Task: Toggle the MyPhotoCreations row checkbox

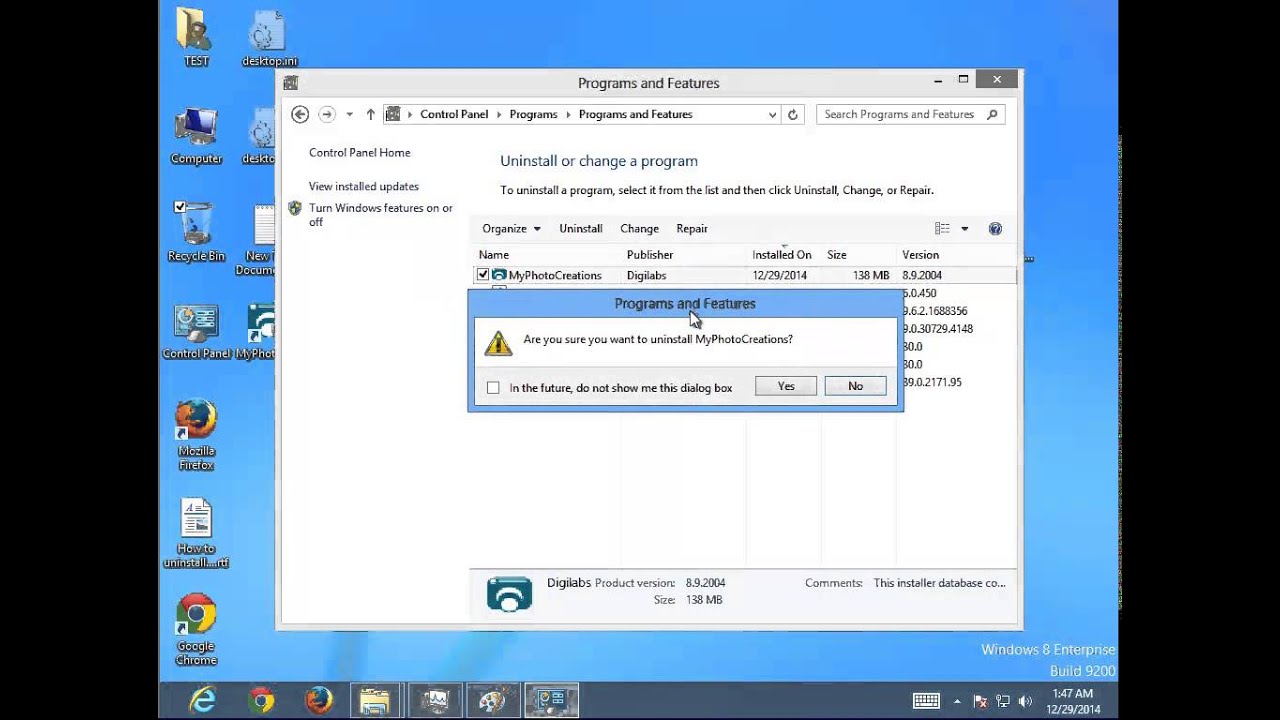Action: click(483, 275)
